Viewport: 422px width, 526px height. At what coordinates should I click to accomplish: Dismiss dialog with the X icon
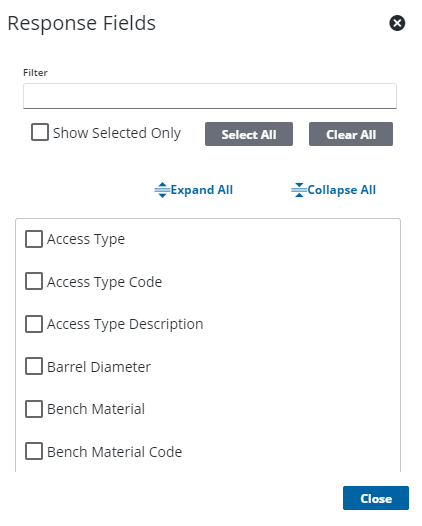(x=397, y=23)
